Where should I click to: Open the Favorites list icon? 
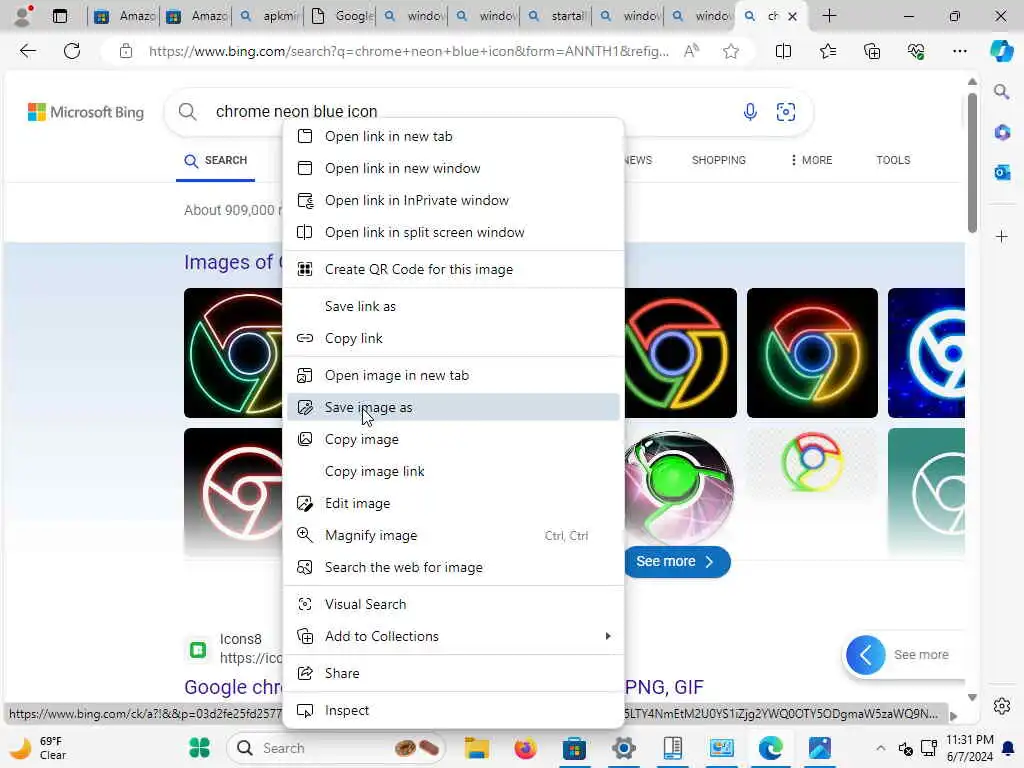tap(827, 51)
